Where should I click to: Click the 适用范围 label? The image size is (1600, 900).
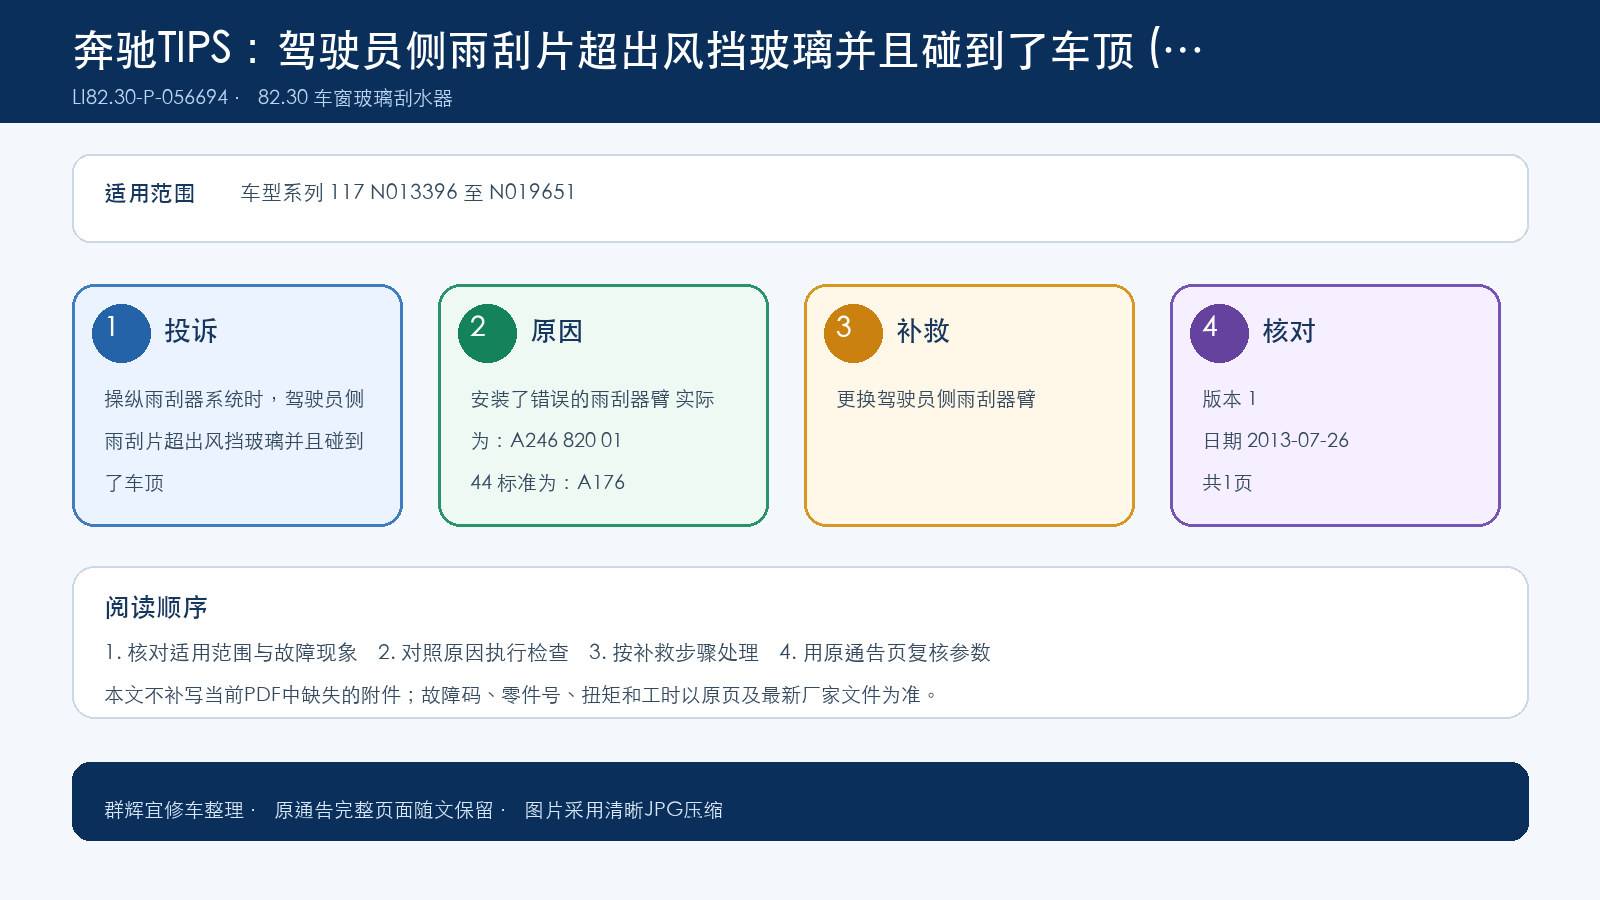point(150,193)
